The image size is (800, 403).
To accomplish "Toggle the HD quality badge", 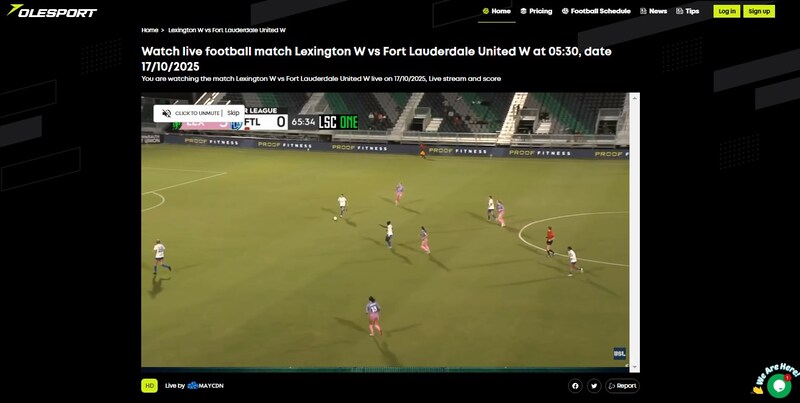I will [x=149, y=386].
